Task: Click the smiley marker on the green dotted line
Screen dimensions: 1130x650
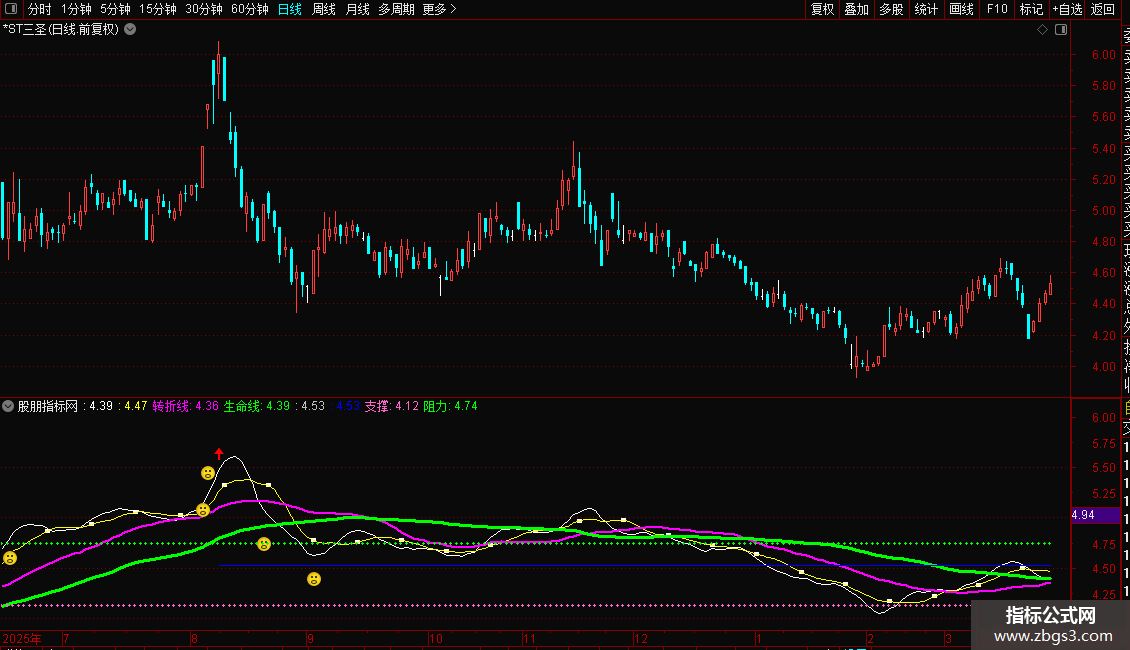Action: (x=264, y=544)
